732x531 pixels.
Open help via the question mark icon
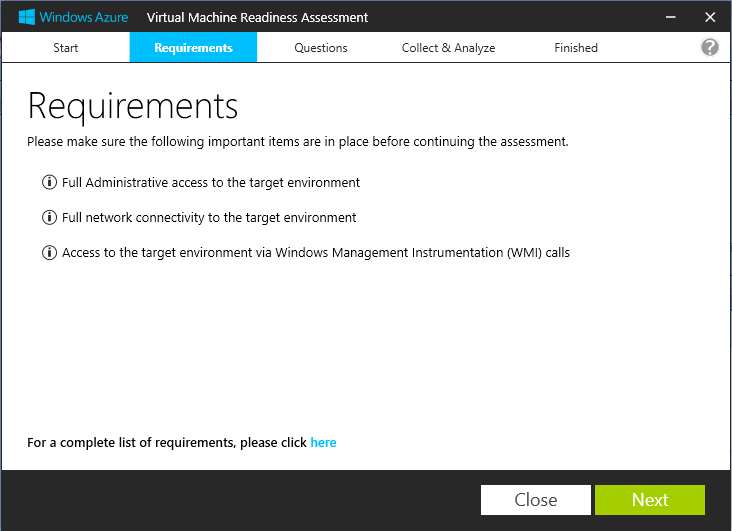click(x=710, y=47)
